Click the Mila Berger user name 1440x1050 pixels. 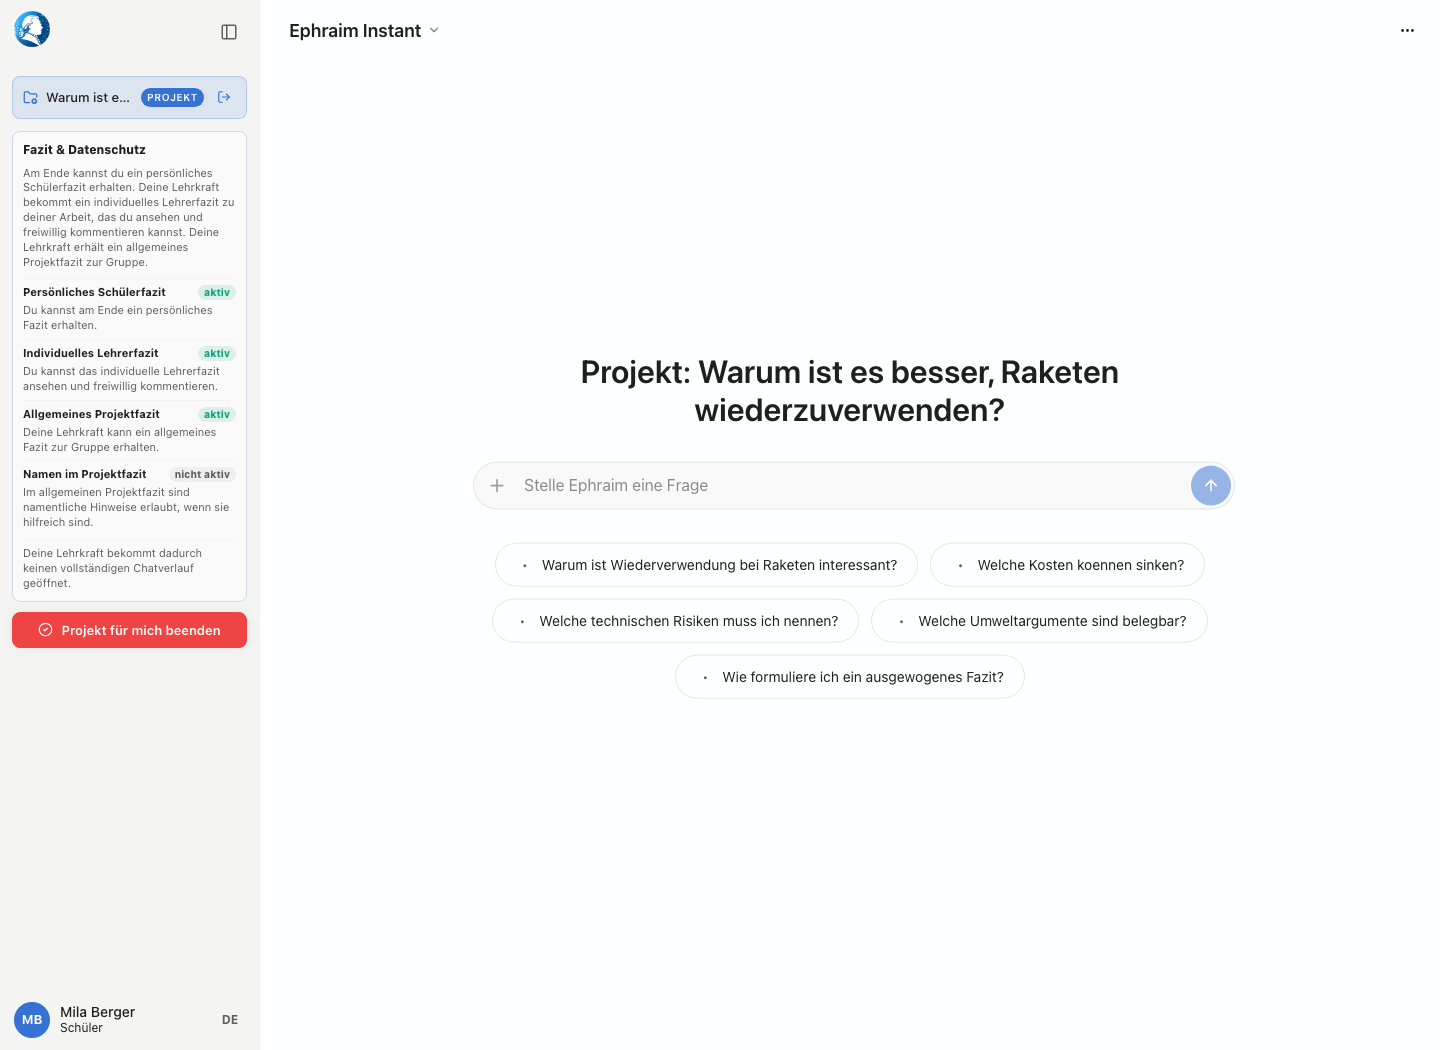[97, 1012]
